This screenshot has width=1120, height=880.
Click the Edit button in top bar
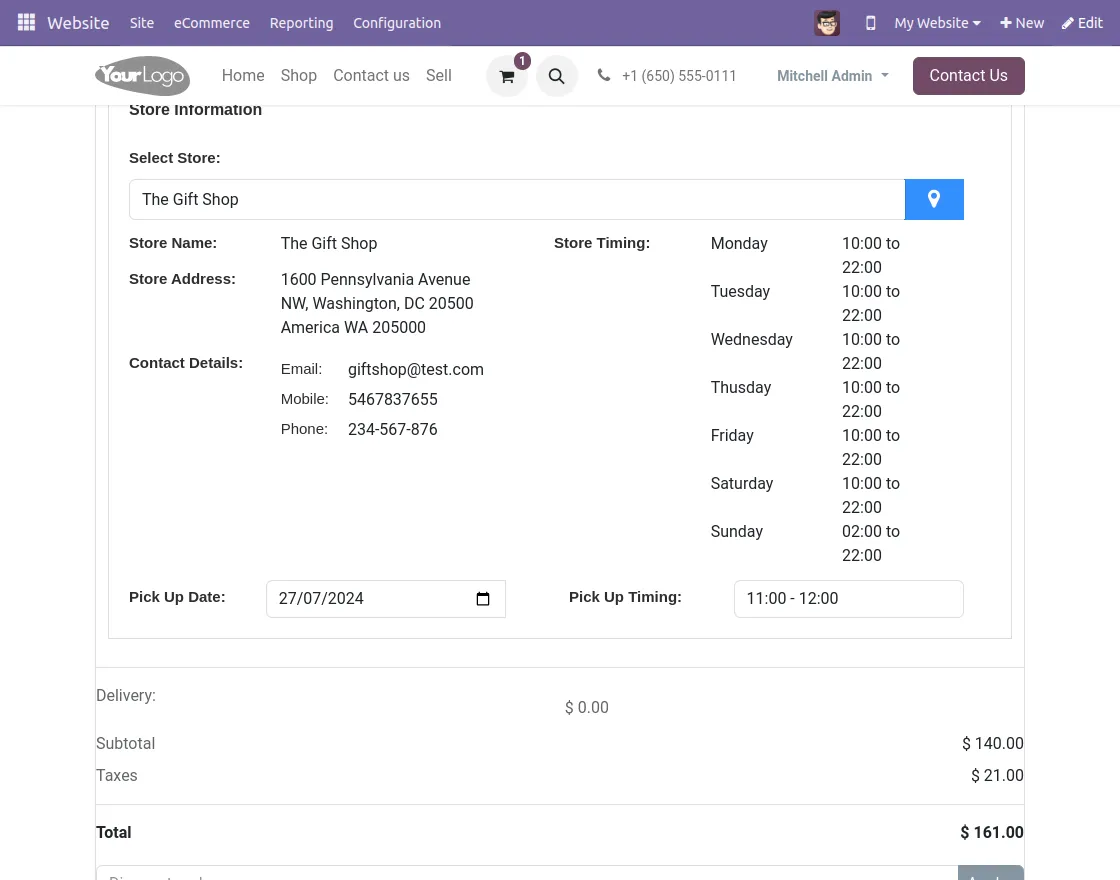[1082, 23]
